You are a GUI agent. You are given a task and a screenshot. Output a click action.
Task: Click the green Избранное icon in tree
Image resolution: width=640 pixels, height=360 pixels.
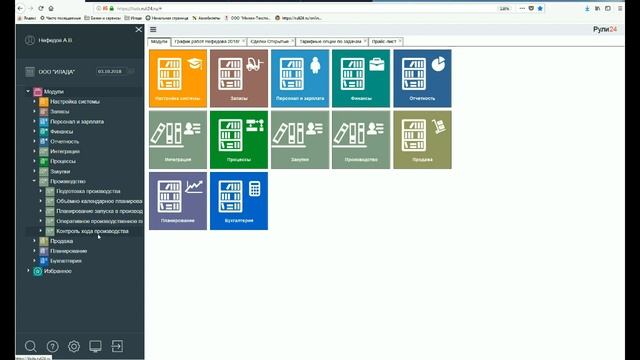[38, 271]
